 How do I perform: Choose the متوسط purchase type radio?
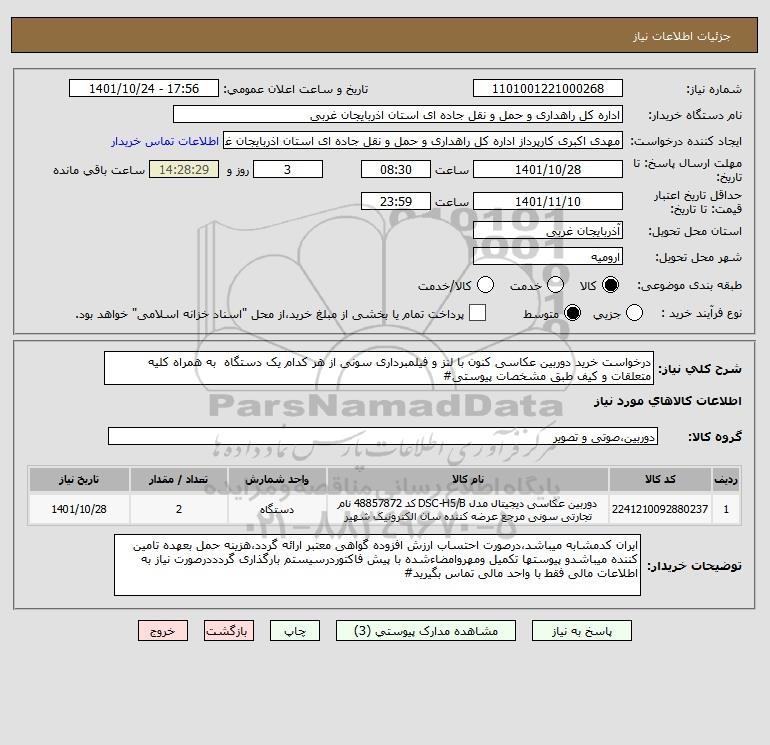click(x=572, y=313)
